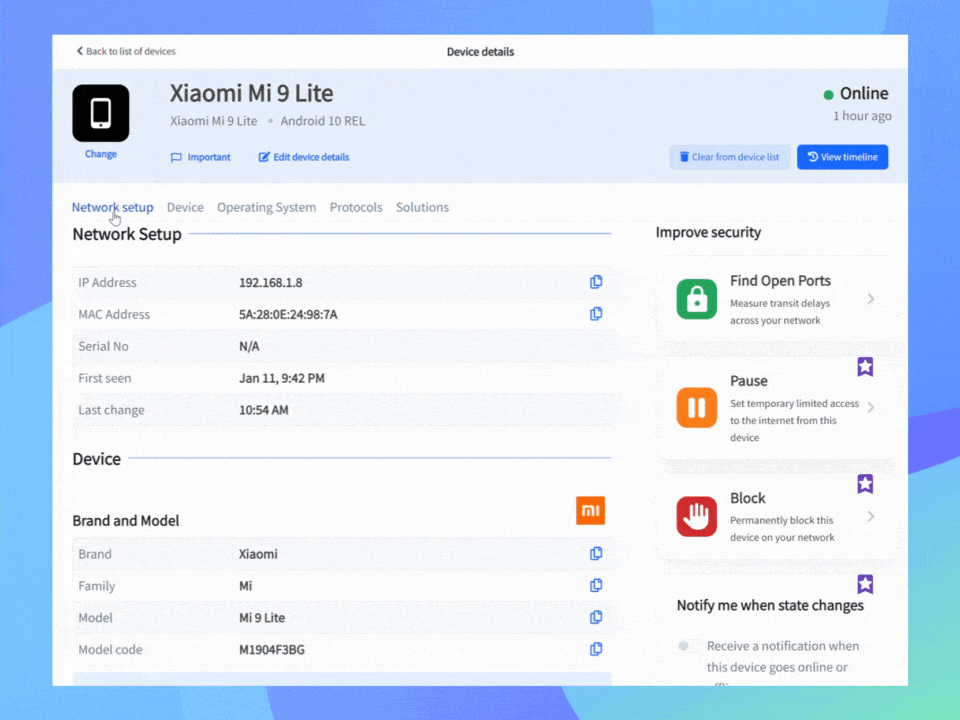Click the 1 hour ago text
The width and height of the screenshot is (960, 720).
pos(862,116)
